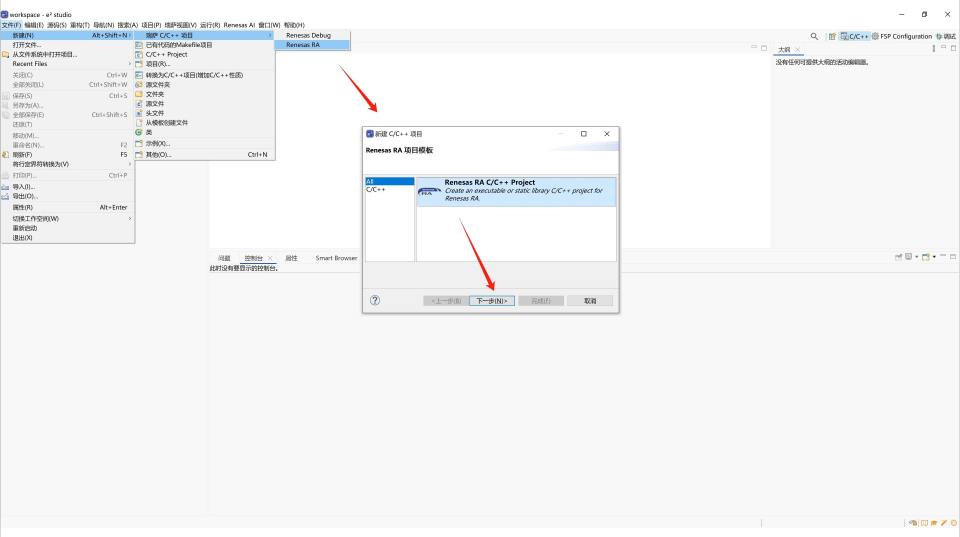Click the open console icon
This screenshot has height=537, width=960.
926,257
